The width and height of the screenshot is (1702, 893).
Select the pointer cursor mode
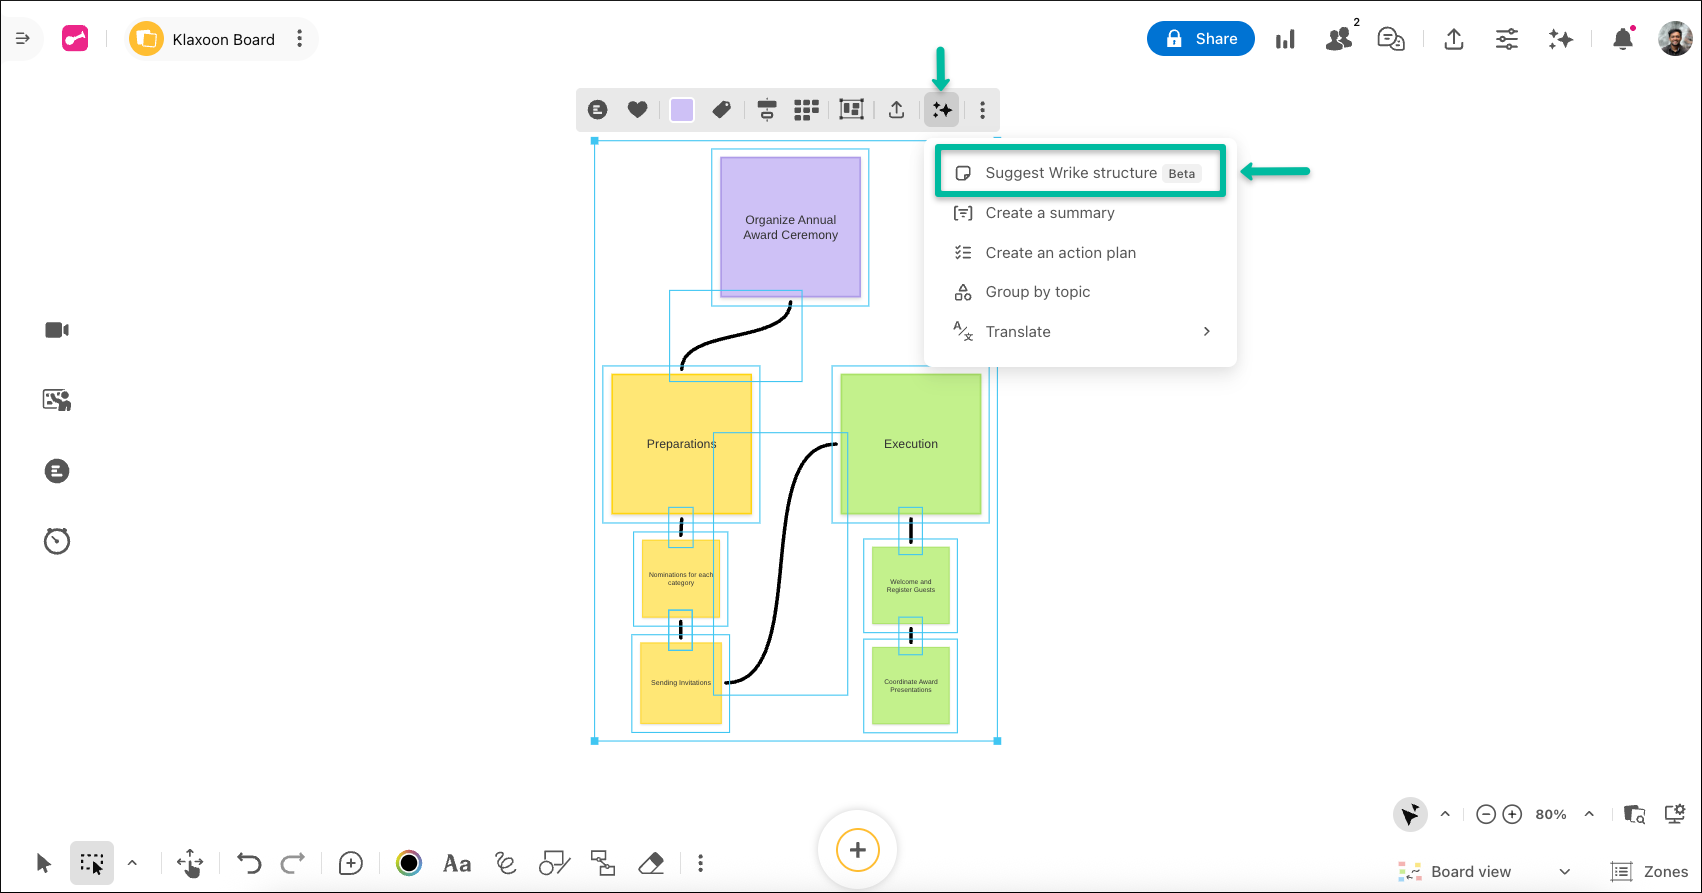click(x=44, y=863)
